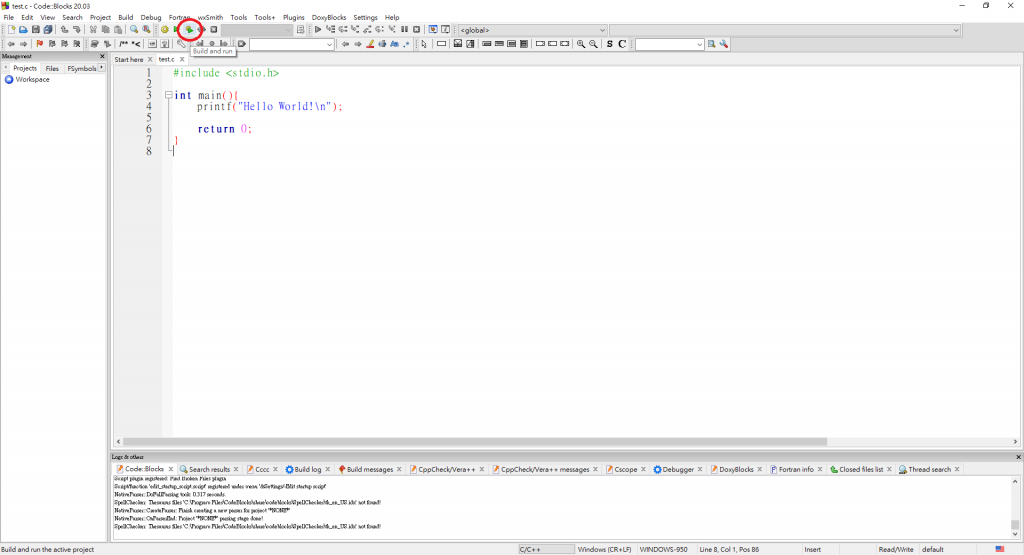Viewport: 1024px width, 555px height.
Task: Switch to the Debugger log tab
Action: click(x=678, y=469)
